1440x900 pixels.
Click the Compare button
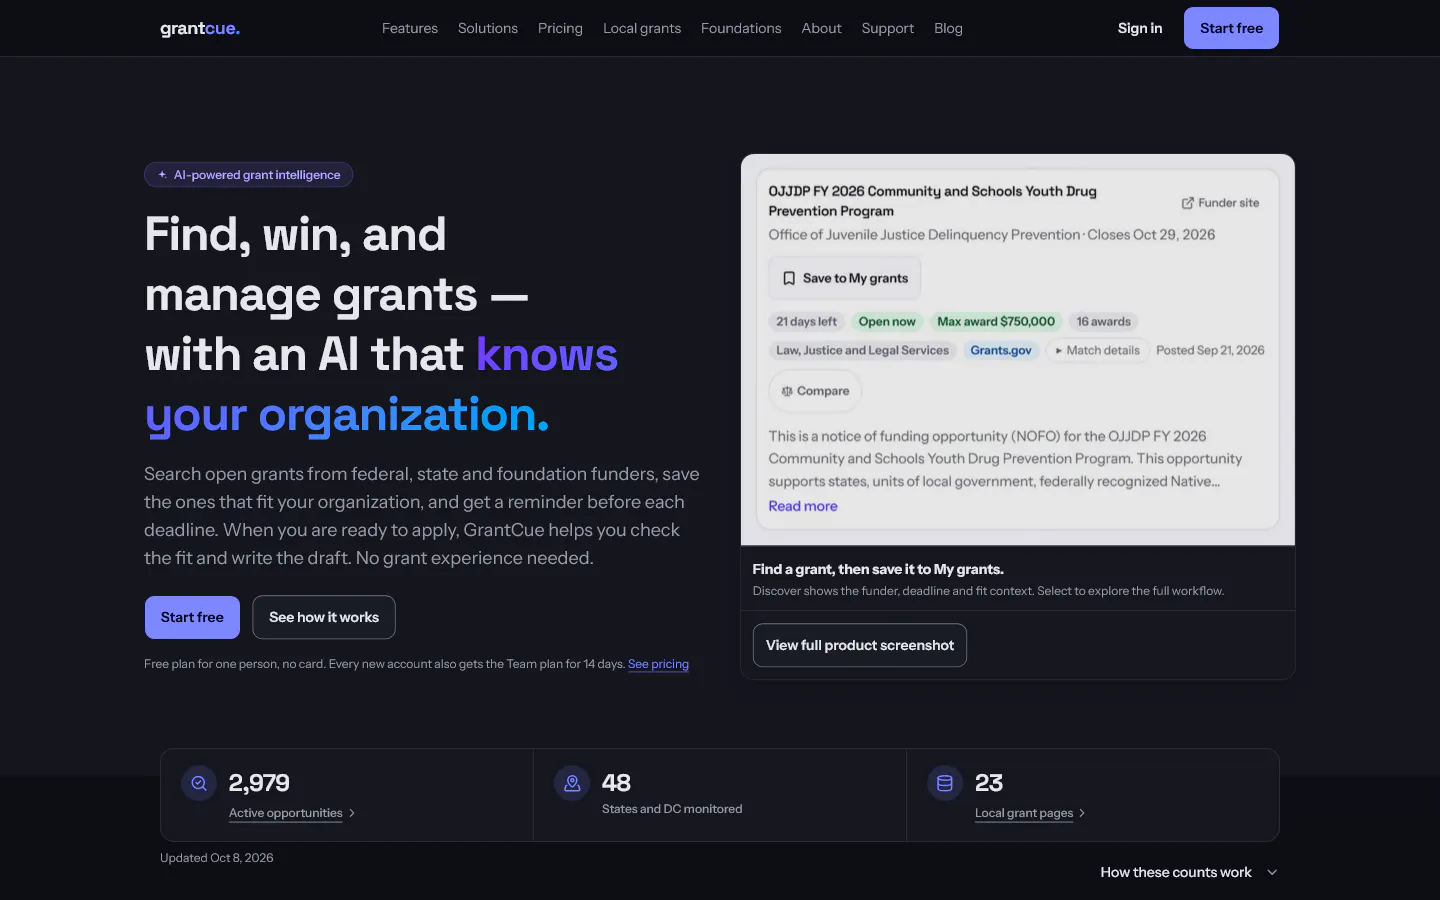[815, 391]
